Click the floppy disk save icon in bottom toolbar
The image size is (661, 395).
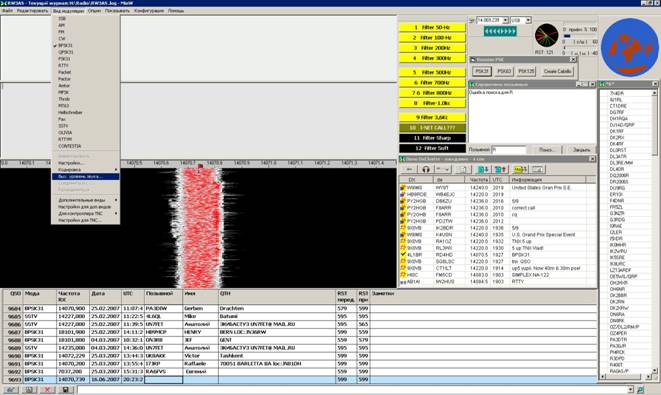(65, 390)
